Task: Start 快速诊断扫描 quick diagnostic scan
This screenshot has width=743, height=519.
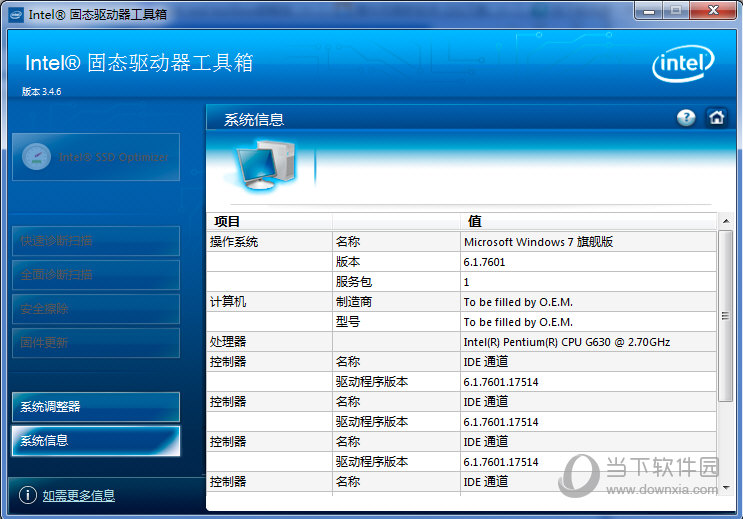Action: 96,241
